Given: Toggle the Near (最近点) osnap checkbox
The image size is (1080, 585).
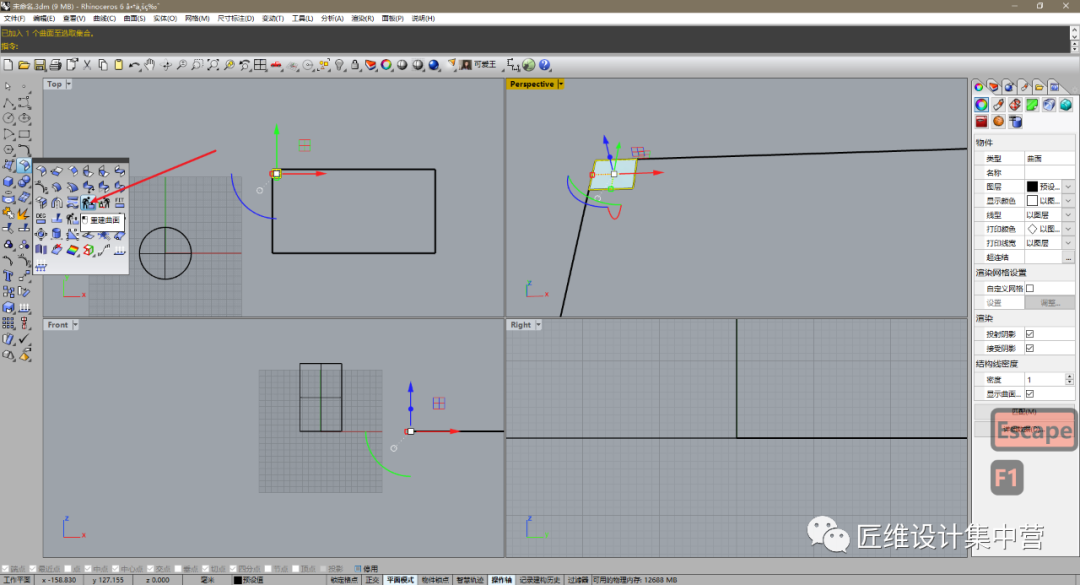Looking at the screenshot, I should (33, 569).
